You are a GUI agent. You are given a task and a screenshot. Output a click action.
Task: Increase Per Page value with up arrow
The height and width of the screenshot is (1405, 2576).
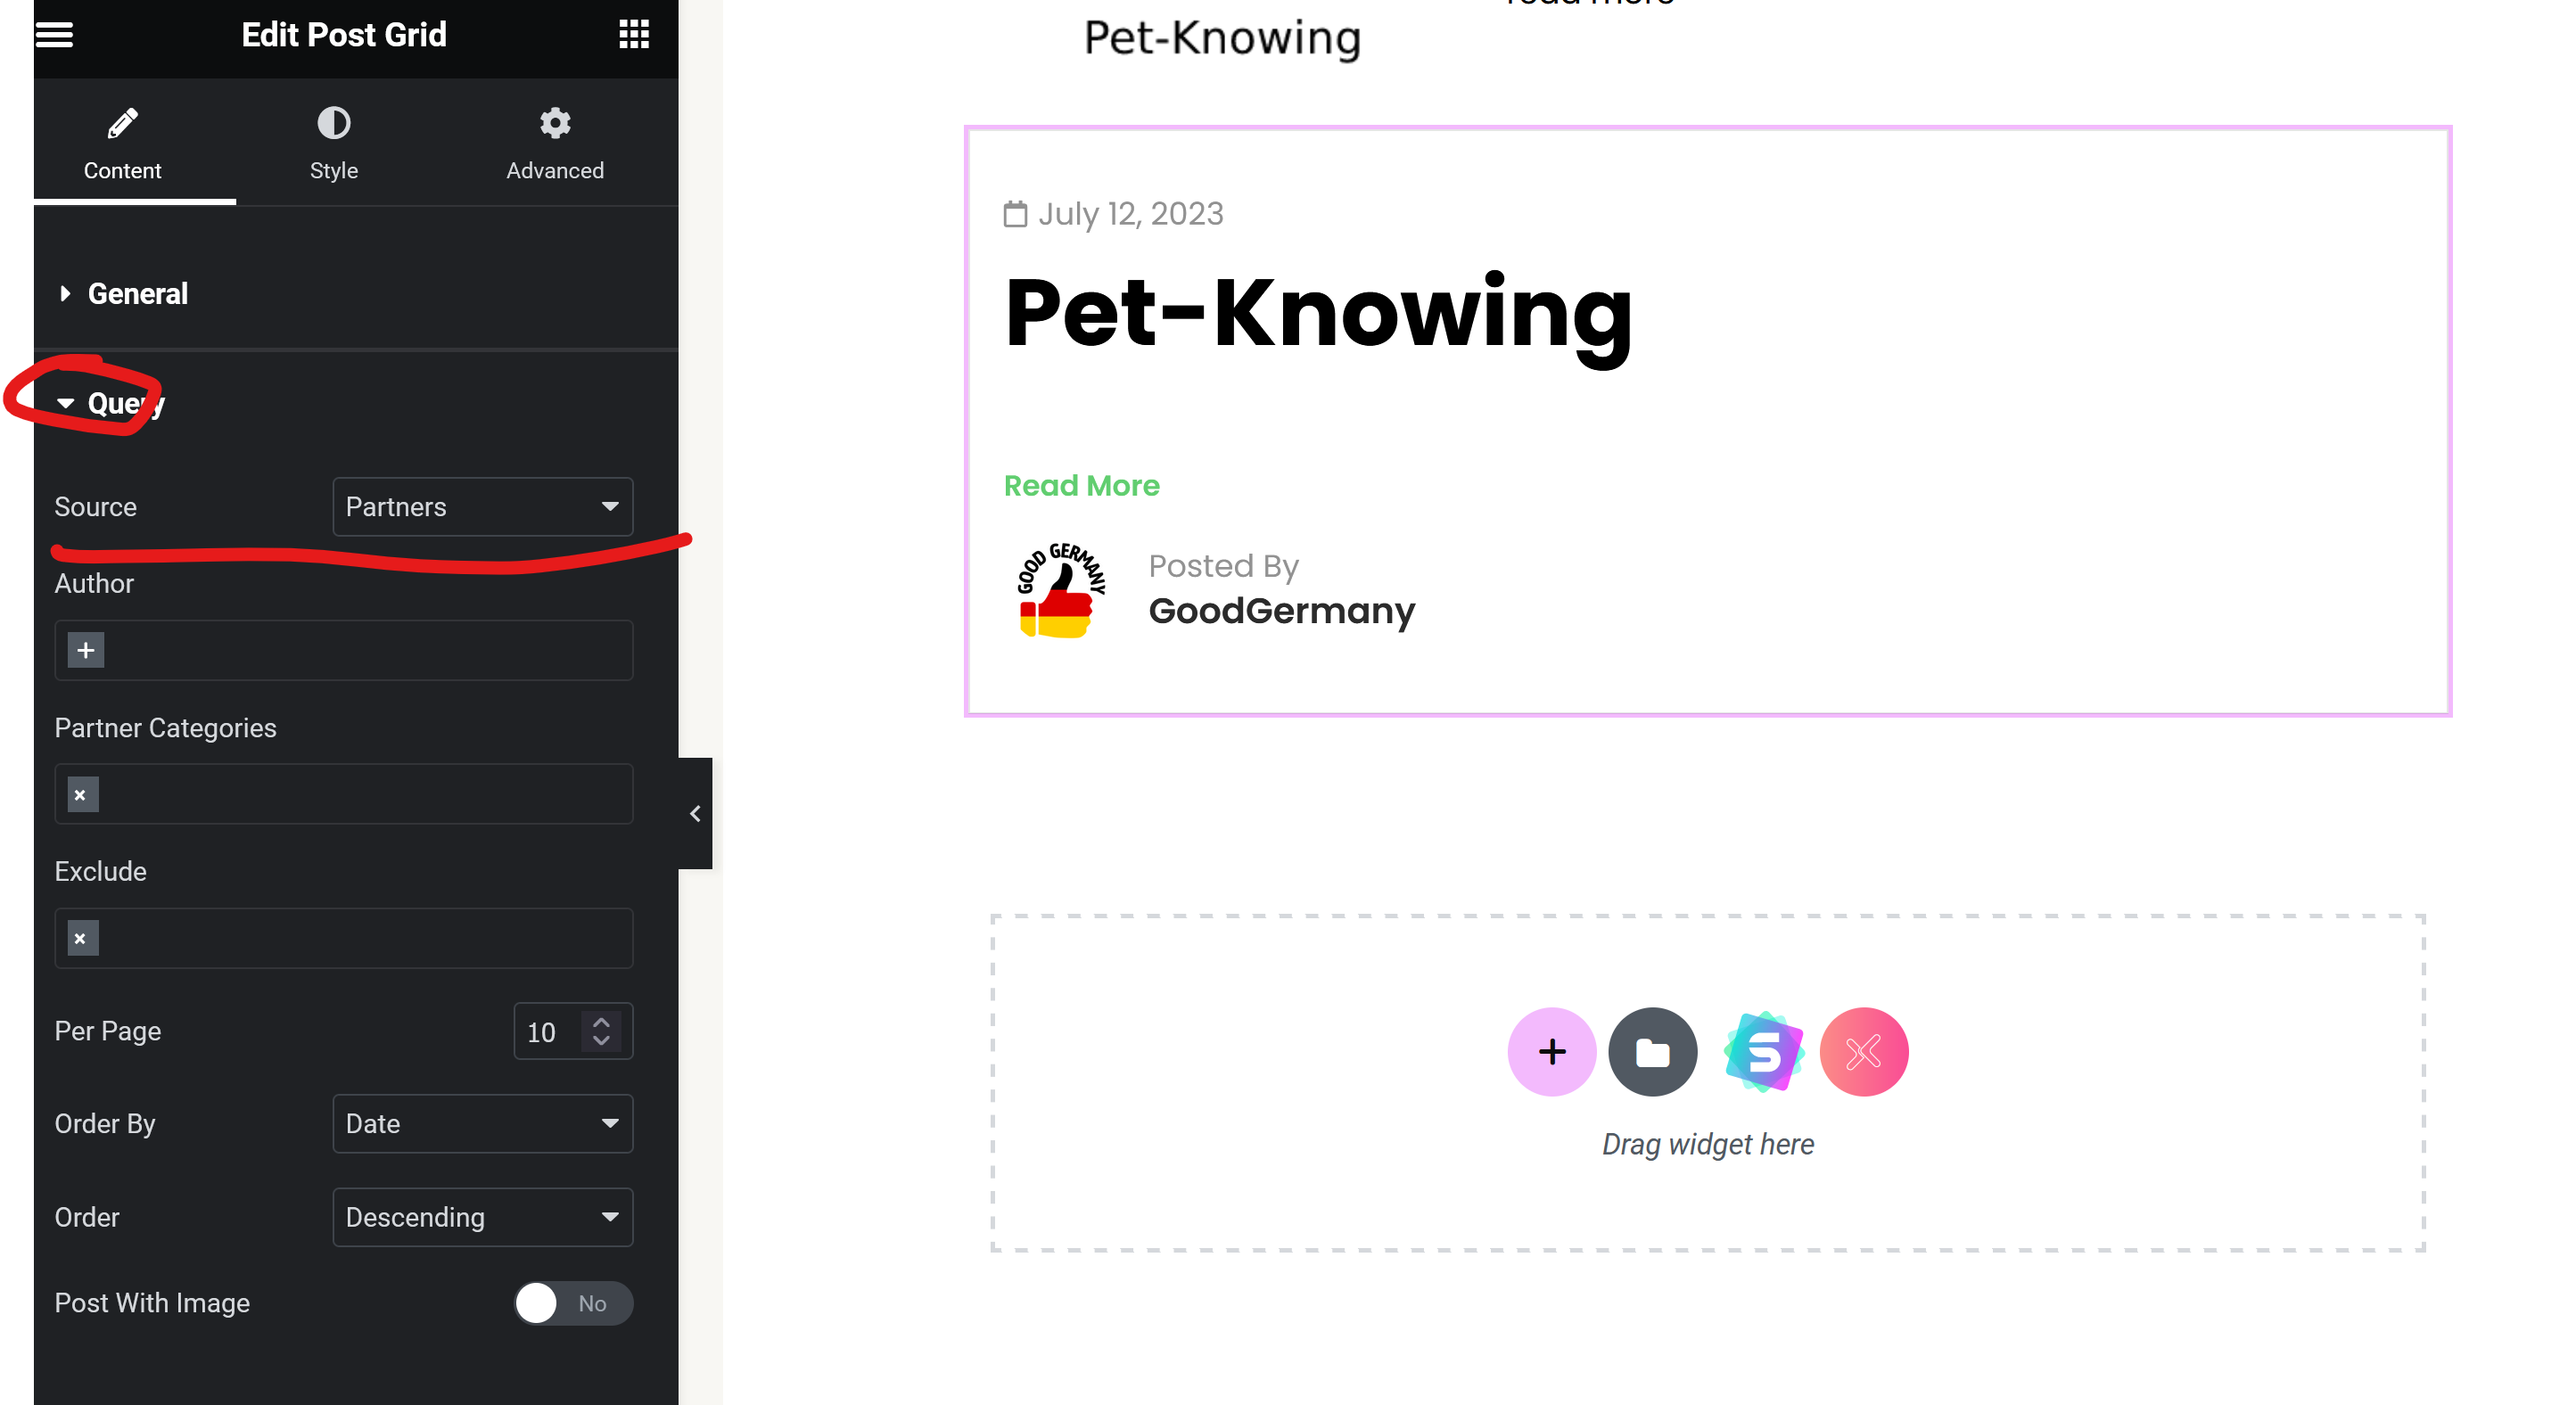click(x=601, y=1022)
